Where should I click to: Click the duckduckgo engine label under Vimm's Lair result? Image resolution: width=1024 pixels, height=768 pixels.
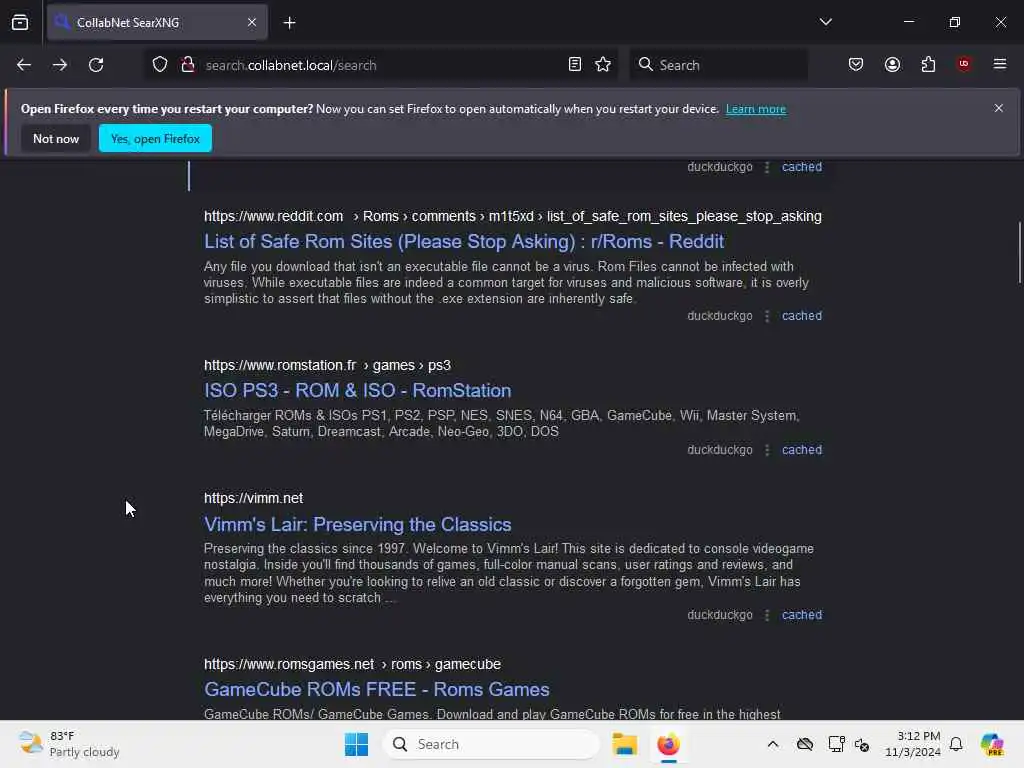(720, 615)
